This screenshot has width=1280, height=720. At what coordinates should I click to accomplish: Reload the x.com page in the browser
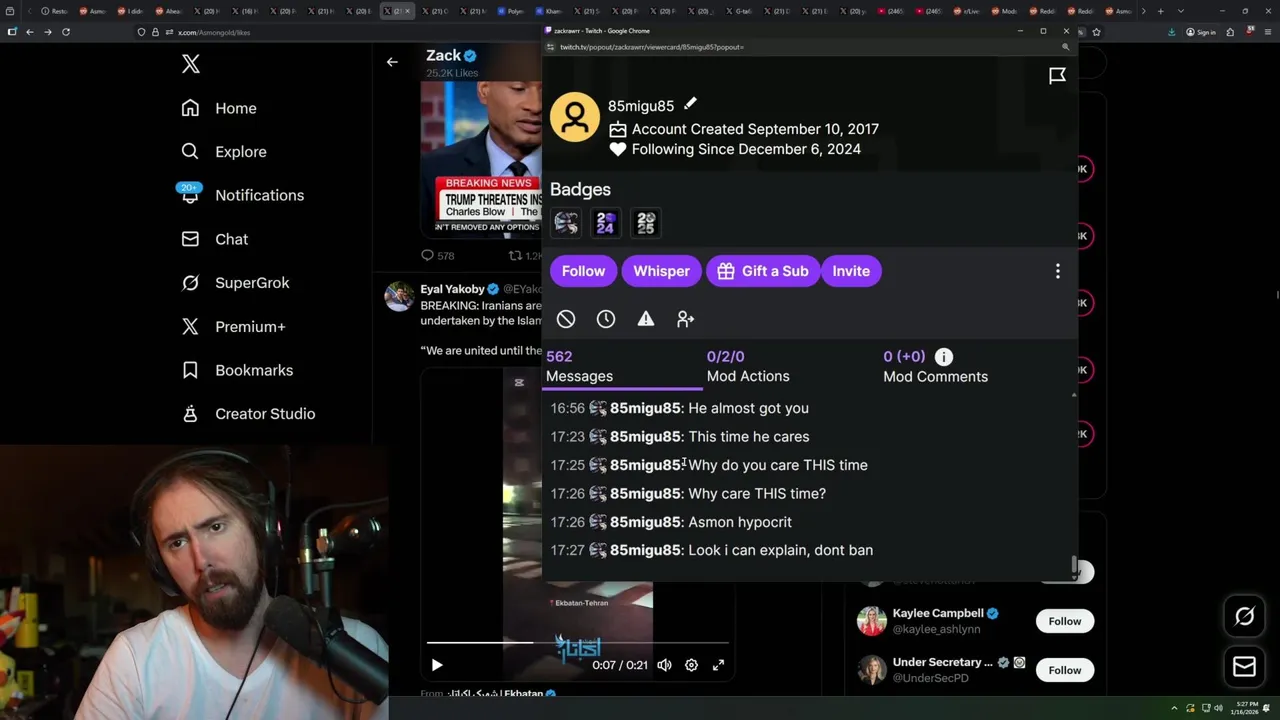click(66, 32)
